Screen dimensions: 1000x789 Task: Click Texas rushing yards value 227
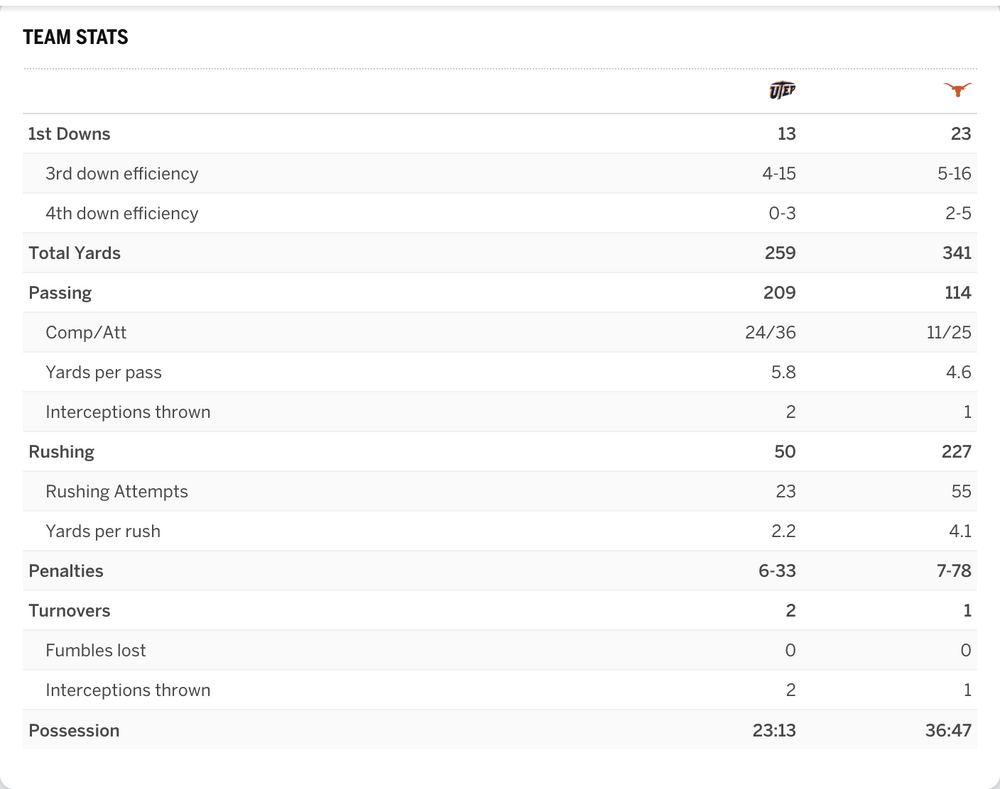point(956,452)
